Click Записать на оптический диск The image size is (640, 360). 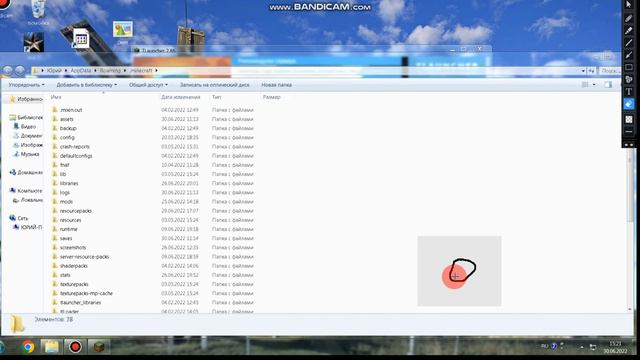tap(215, 85)
